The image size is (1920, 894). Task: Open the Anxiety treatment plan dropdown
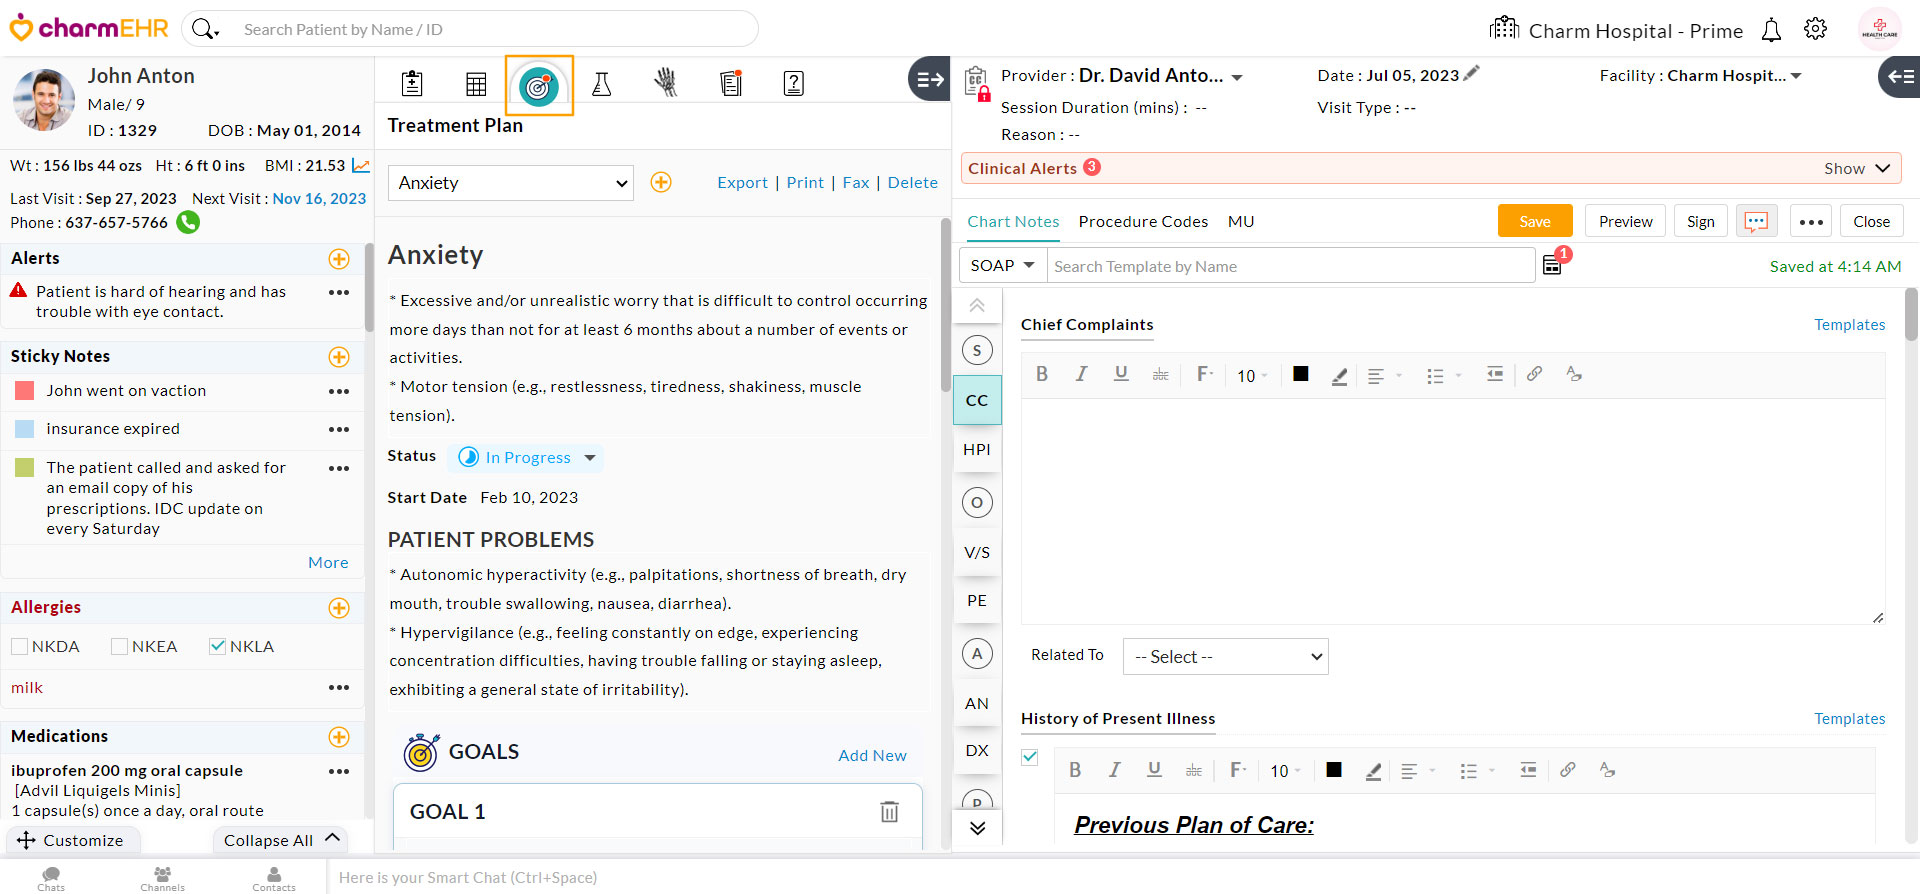pos(510,183)
